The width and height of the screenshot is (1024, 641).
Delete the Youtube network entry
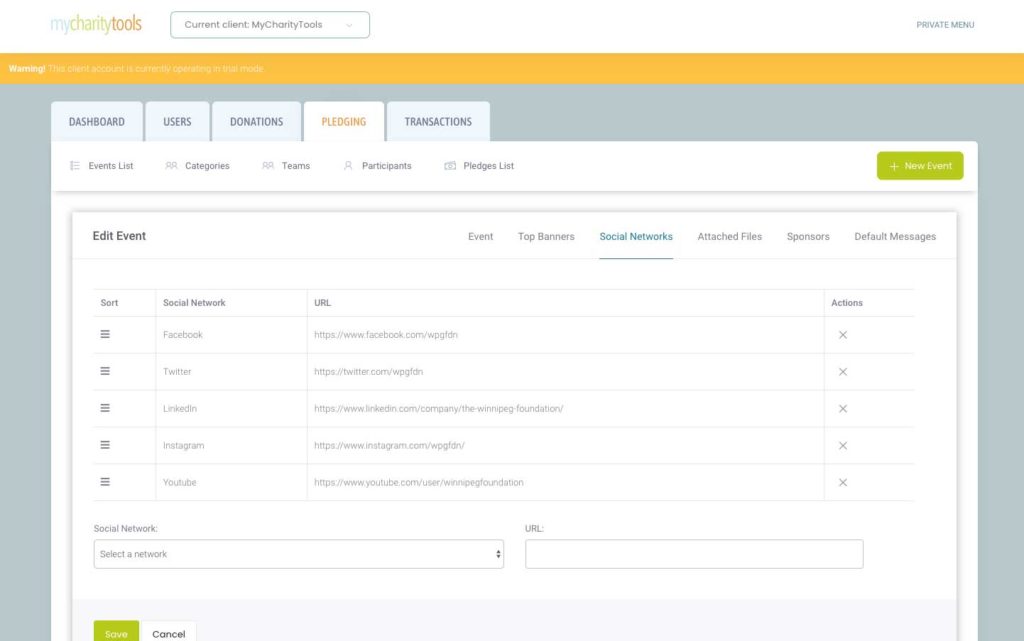[842, 482]
